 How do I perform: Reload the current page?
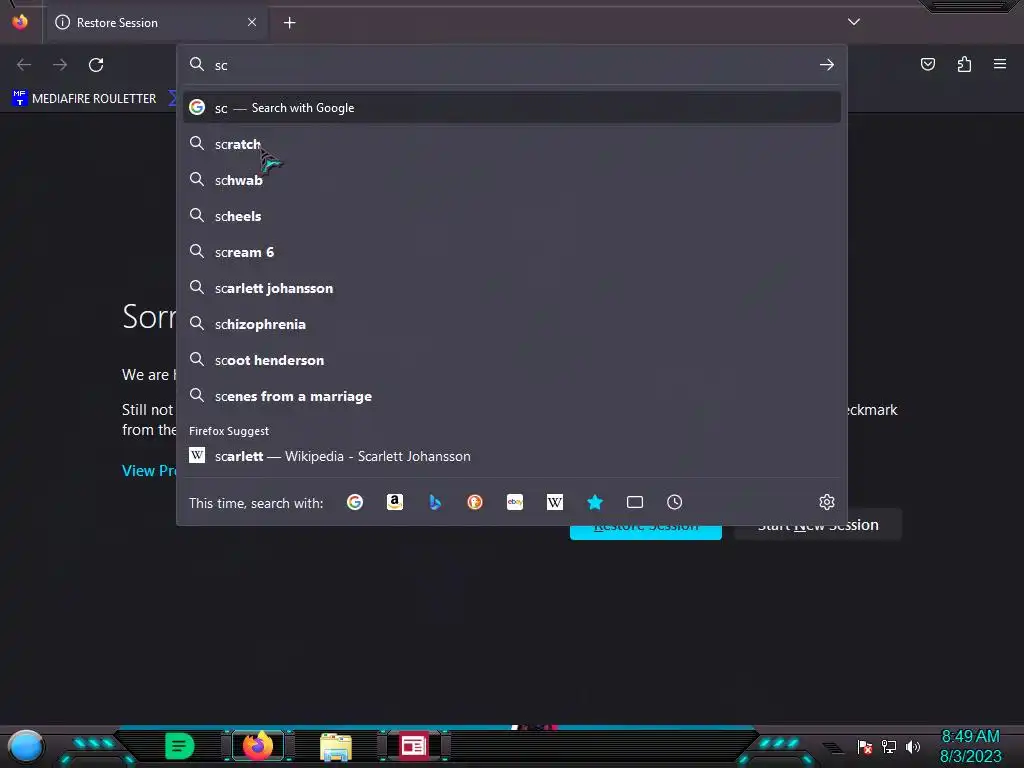(96, 65)
